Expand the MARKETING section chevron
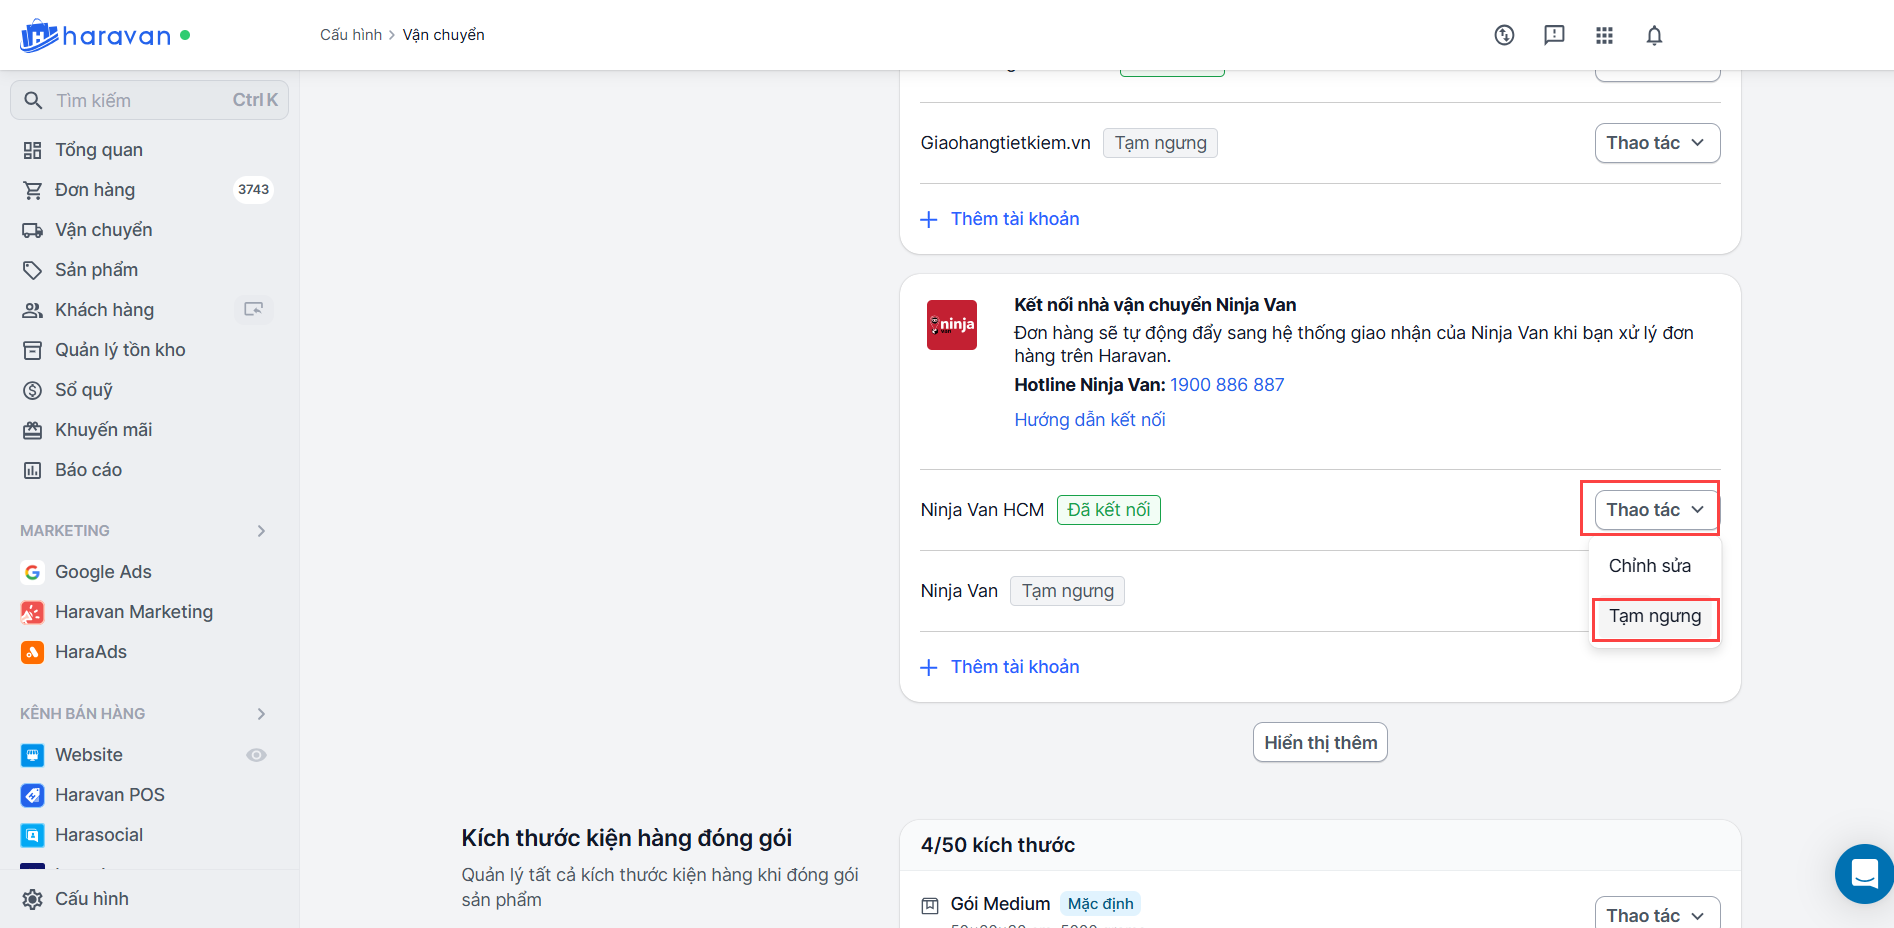Screen dimensions: 1894x928 click(261, 531)
